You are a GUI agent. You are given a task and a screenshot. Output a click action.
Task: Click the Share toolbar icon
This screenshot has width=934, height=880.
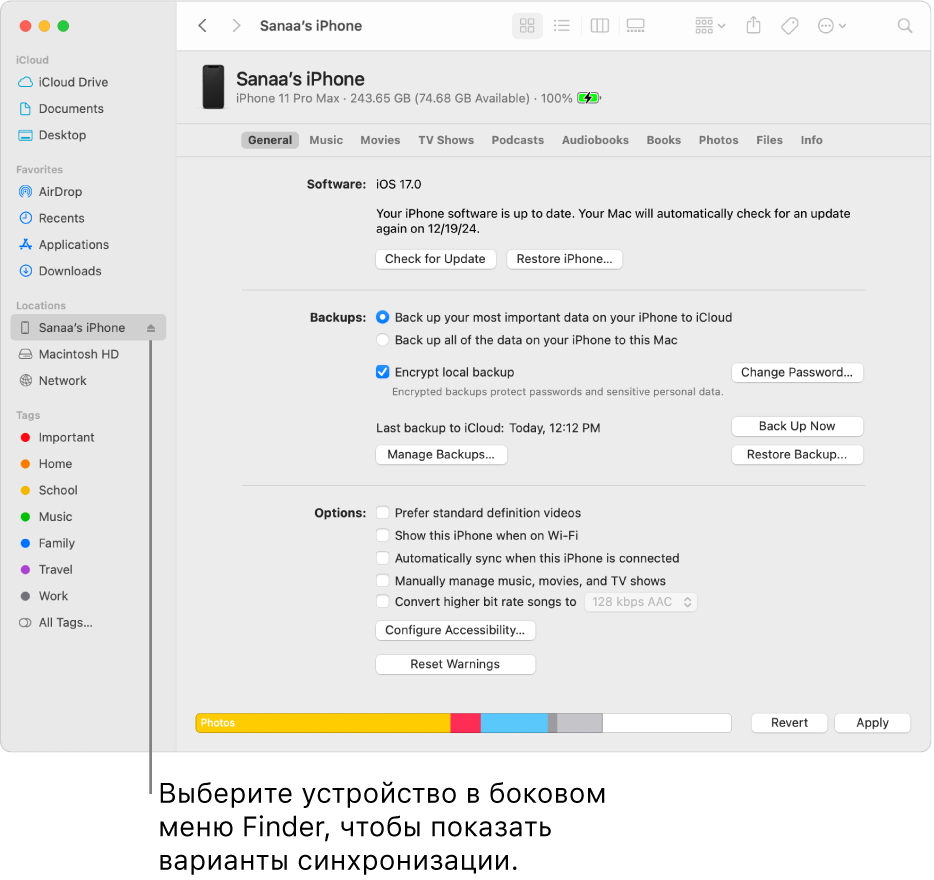tap(754, 26)
